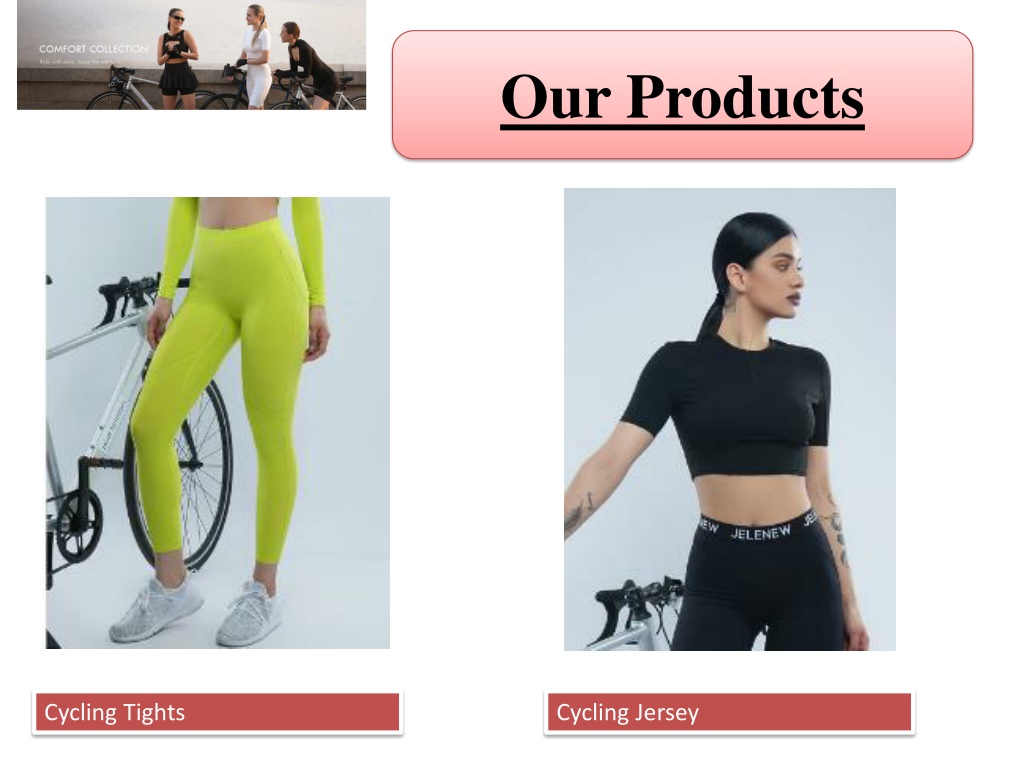Viewport: 1024px width, 768px height.
Task: Open the Comfort Collection banner image
Action: tap(191, 55)
